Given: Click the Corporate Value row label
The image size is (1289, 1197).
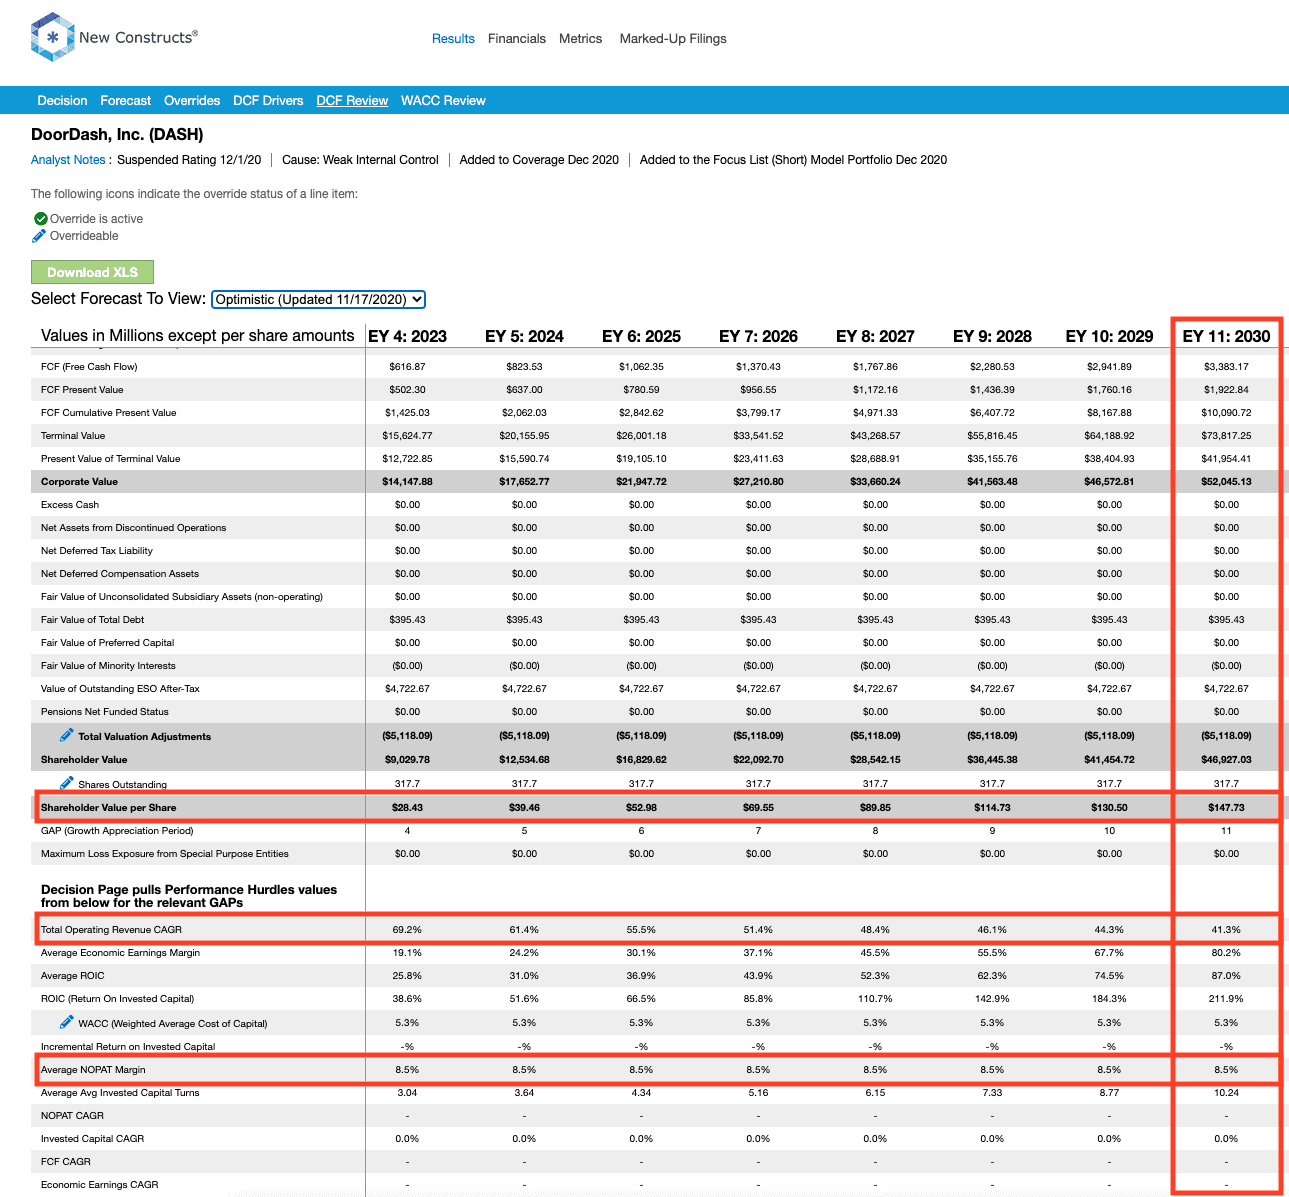Looking at the screenshot, I should [79, 482].
